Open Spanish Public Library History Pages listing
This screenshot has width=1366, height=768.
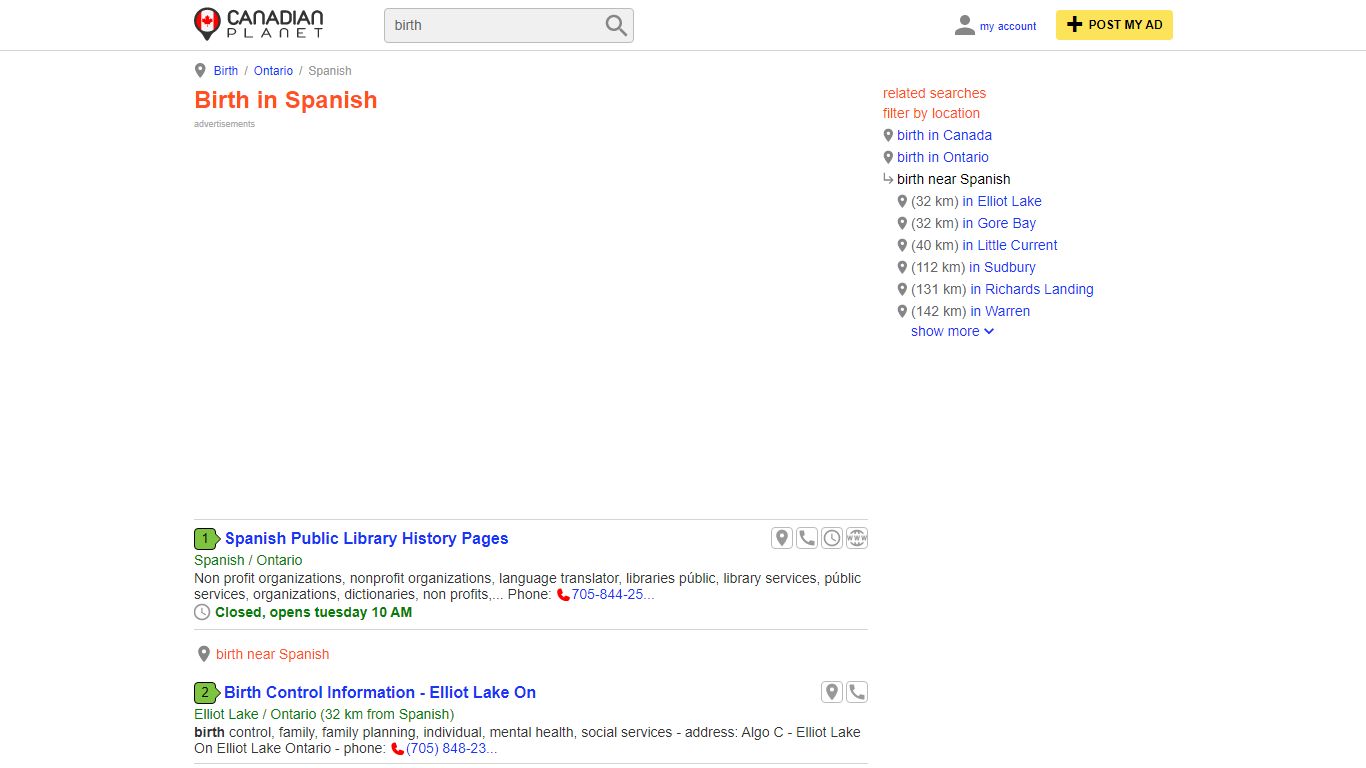pos(366,538)
